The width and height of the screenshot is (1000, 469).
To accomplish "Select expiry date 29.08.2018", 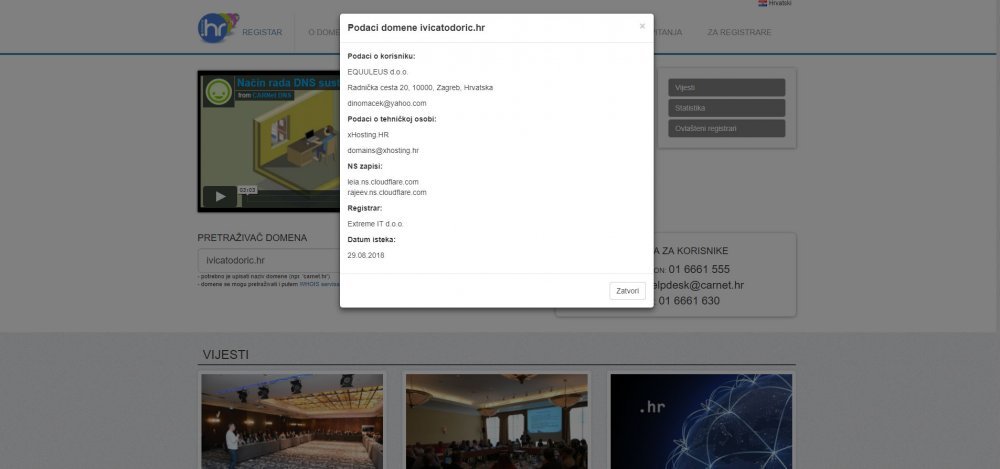I will [x=366, y=255].
